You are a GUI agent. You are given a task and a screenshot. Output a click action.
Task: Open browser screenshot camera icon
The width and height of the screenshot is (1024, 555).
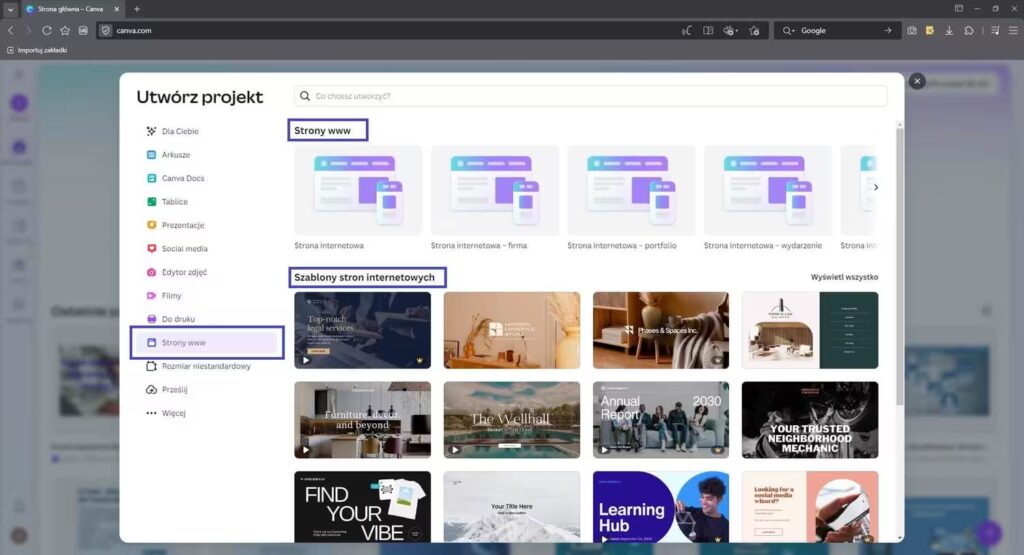pos(912,31)
